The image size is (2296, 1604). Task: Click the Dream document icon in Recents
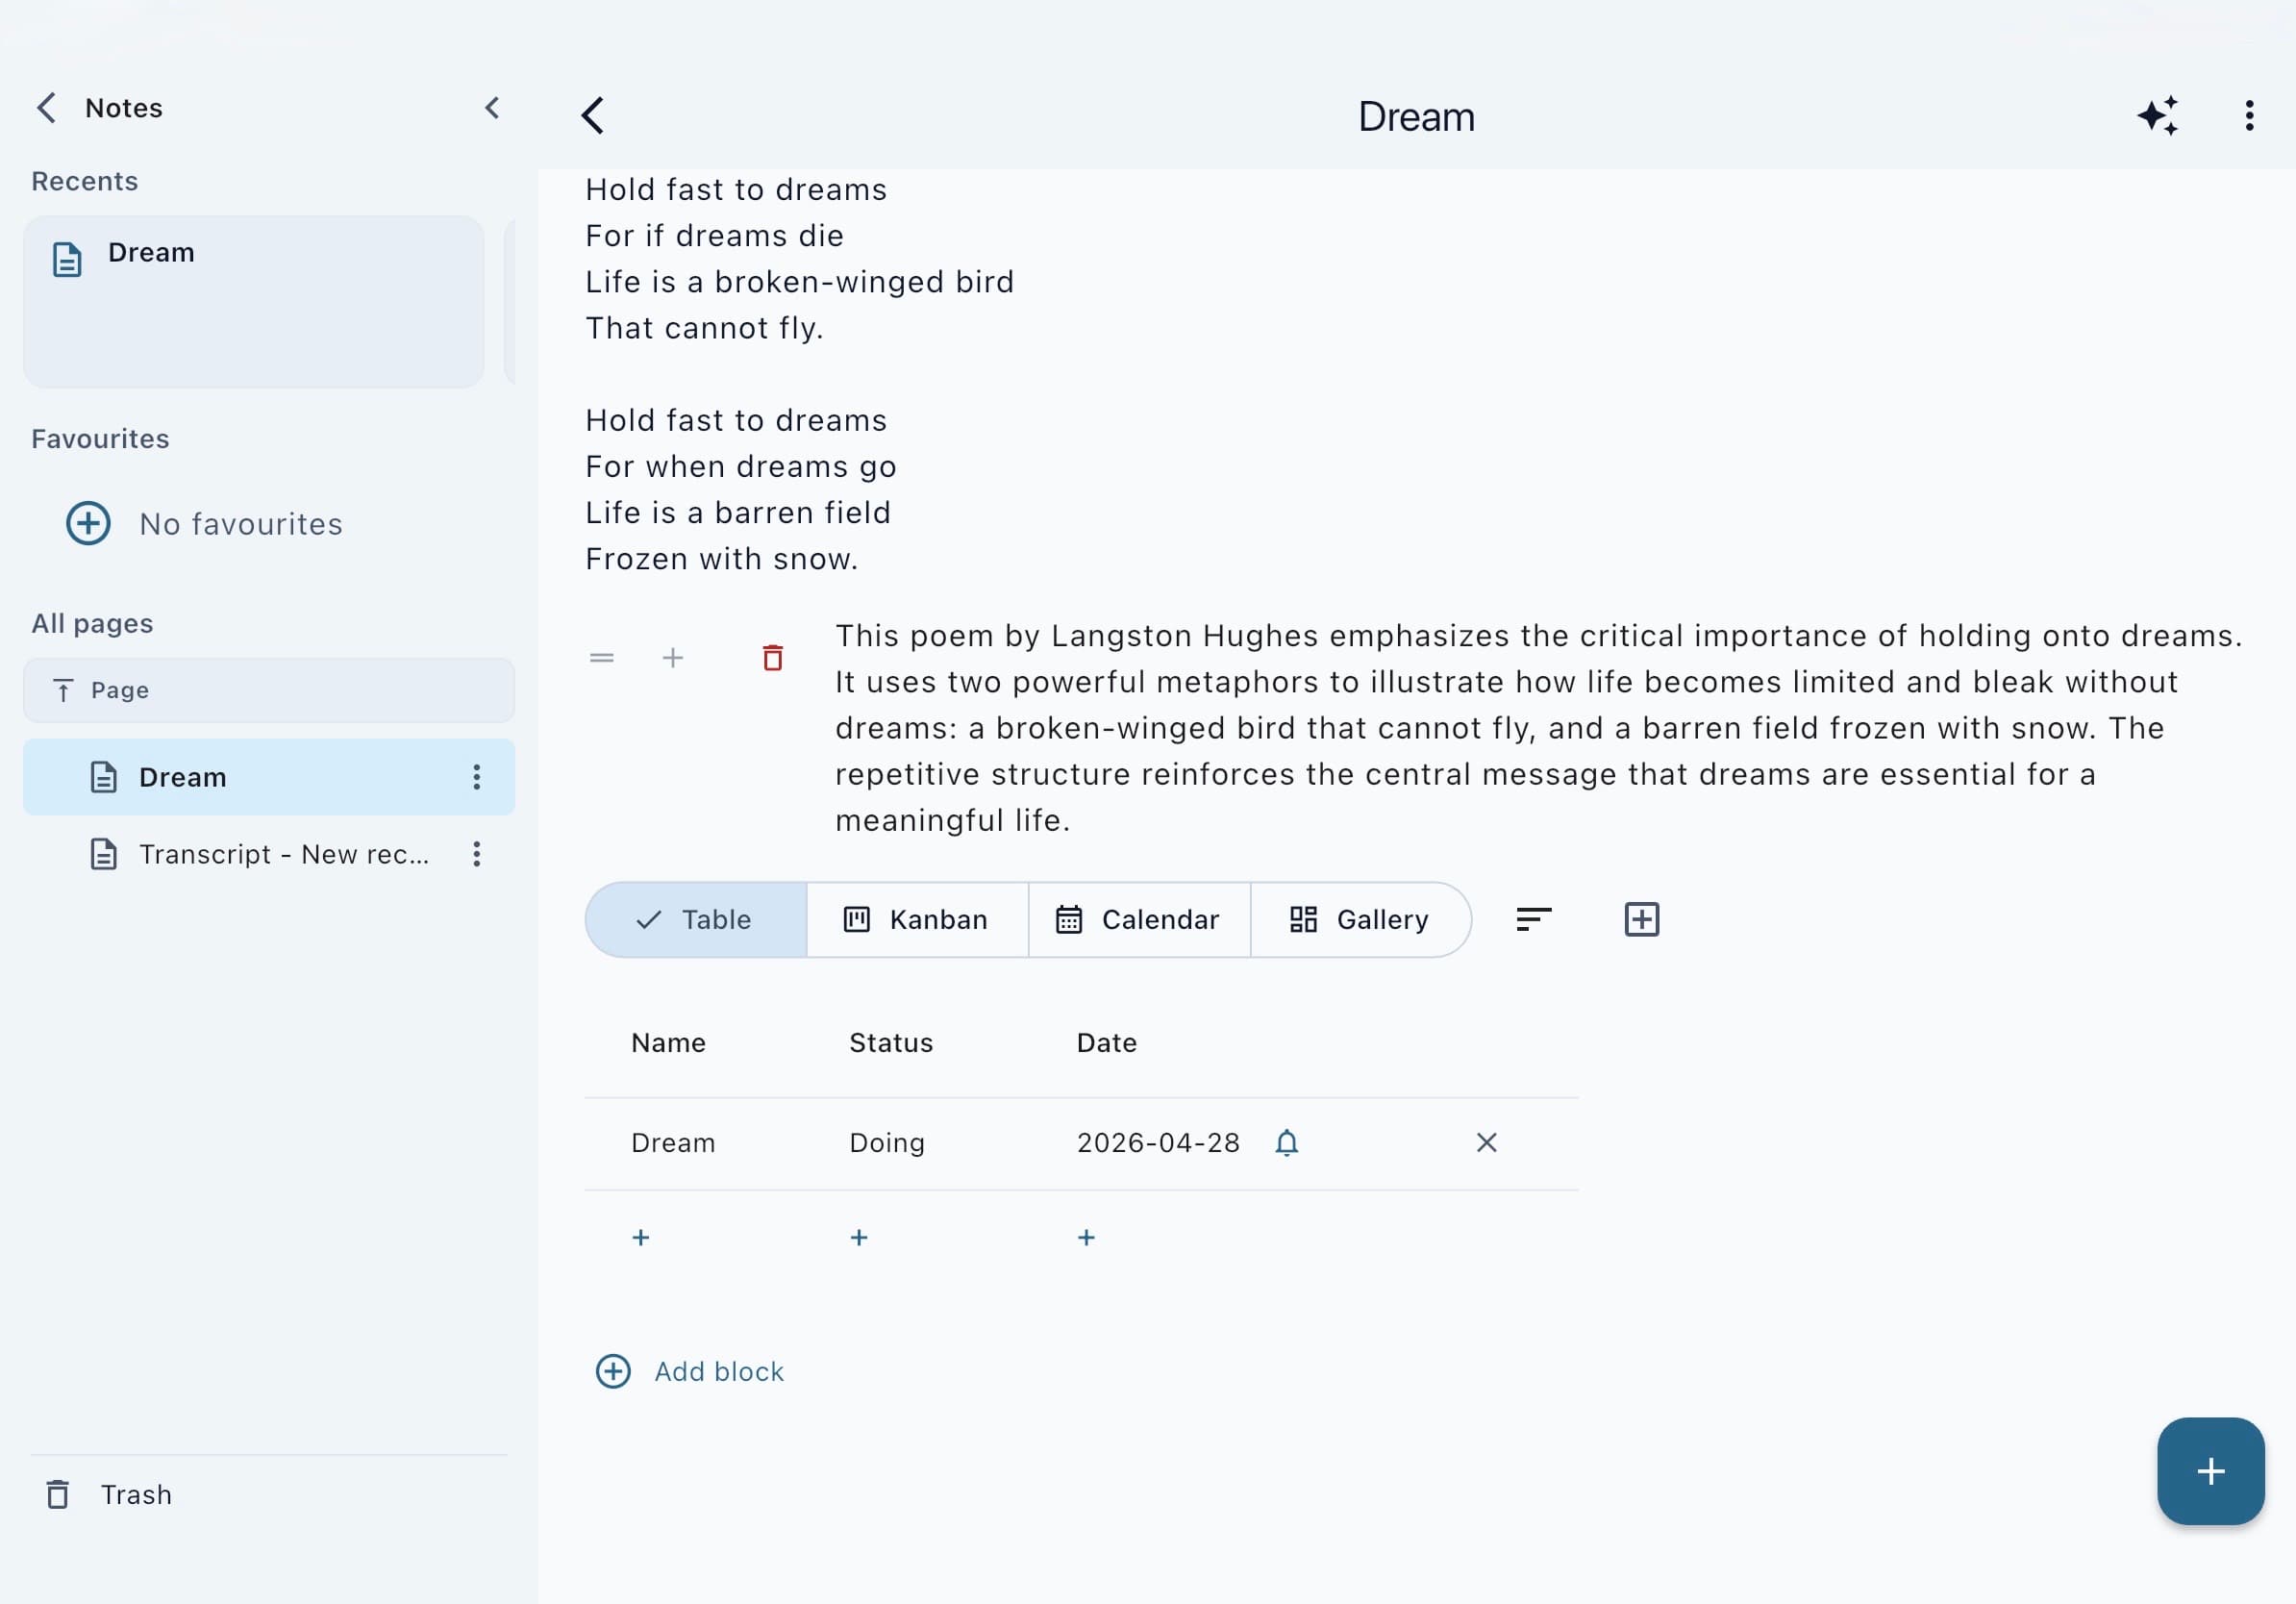pos(67,259)
